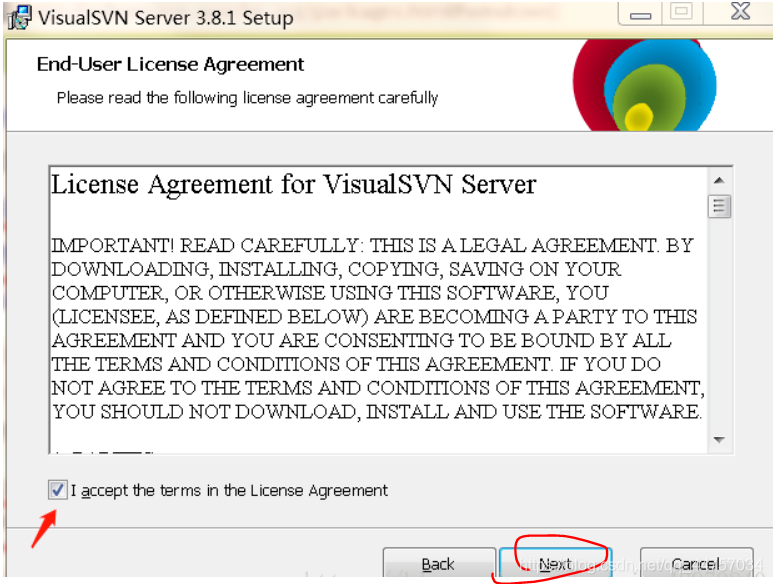Screen dimensions: 773x584
Task: Click the VisualSVN colorful logo graphic
Action: pos(644,85)
